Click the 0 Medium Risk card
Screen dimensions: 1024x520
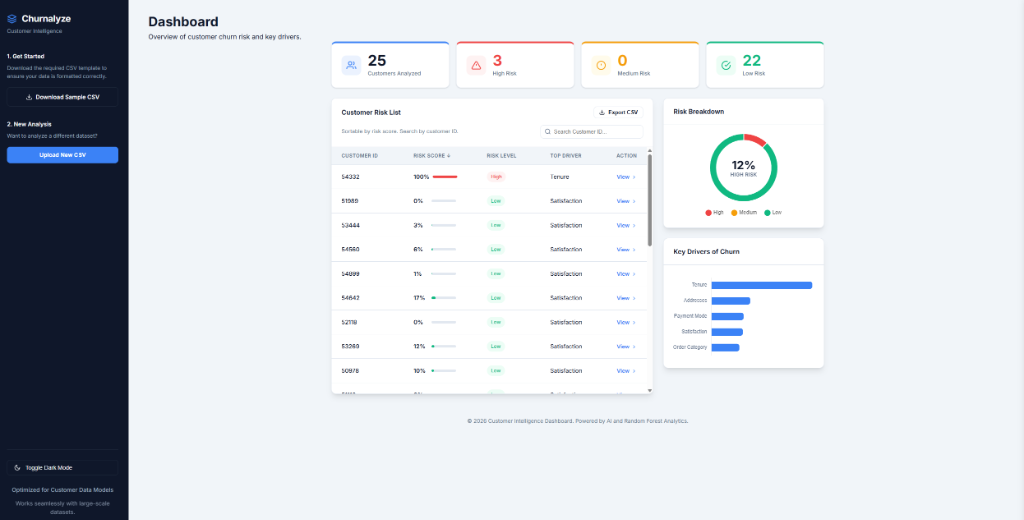pos(640,65)
